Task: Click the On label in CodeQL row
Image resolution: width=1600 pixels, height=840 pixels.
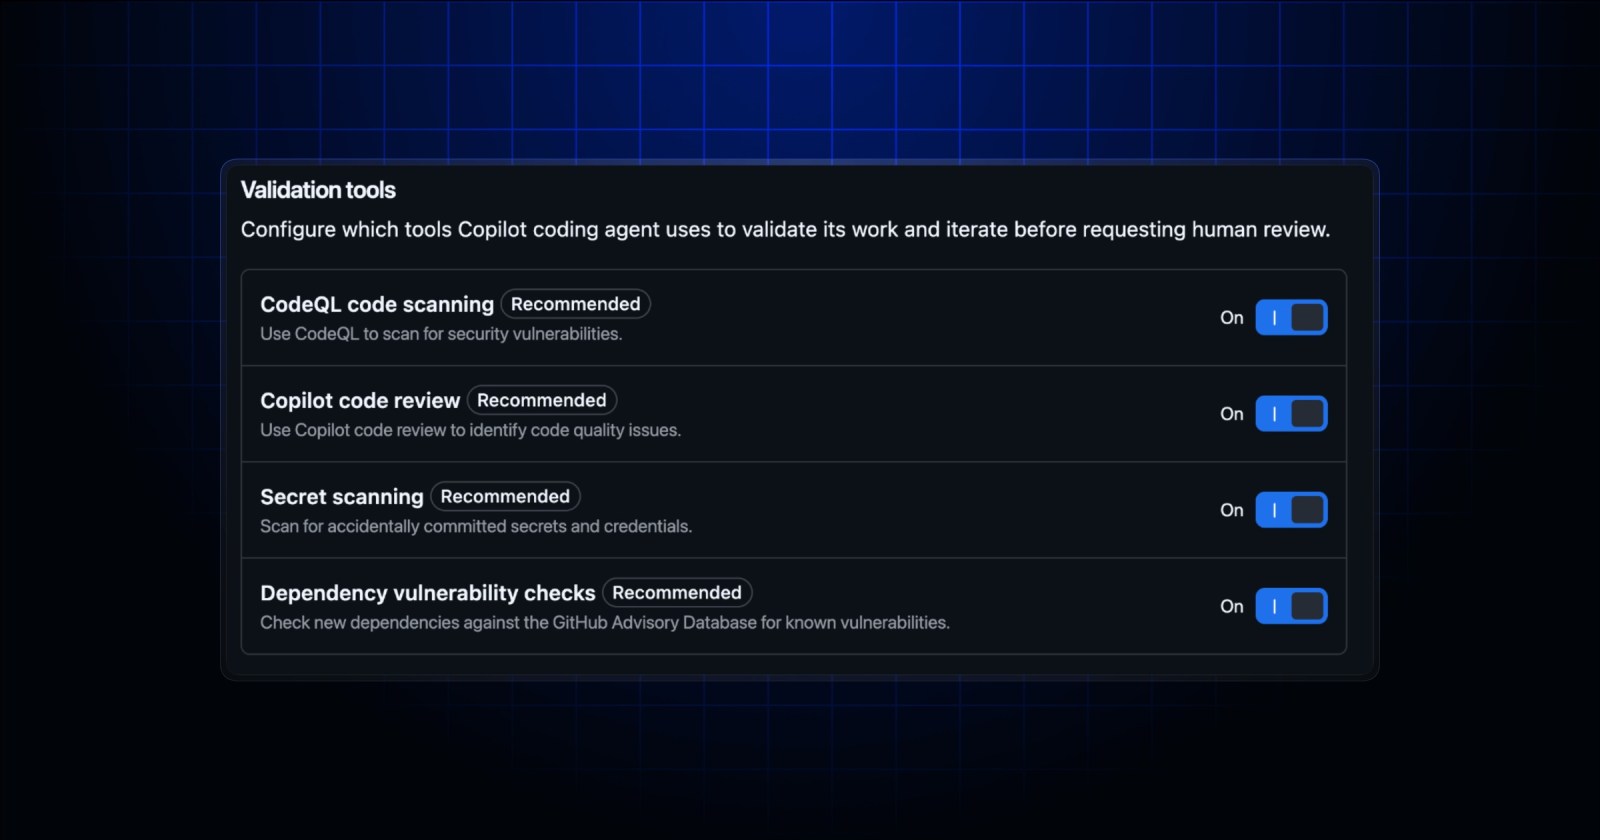Action: tap(1232, 317)
